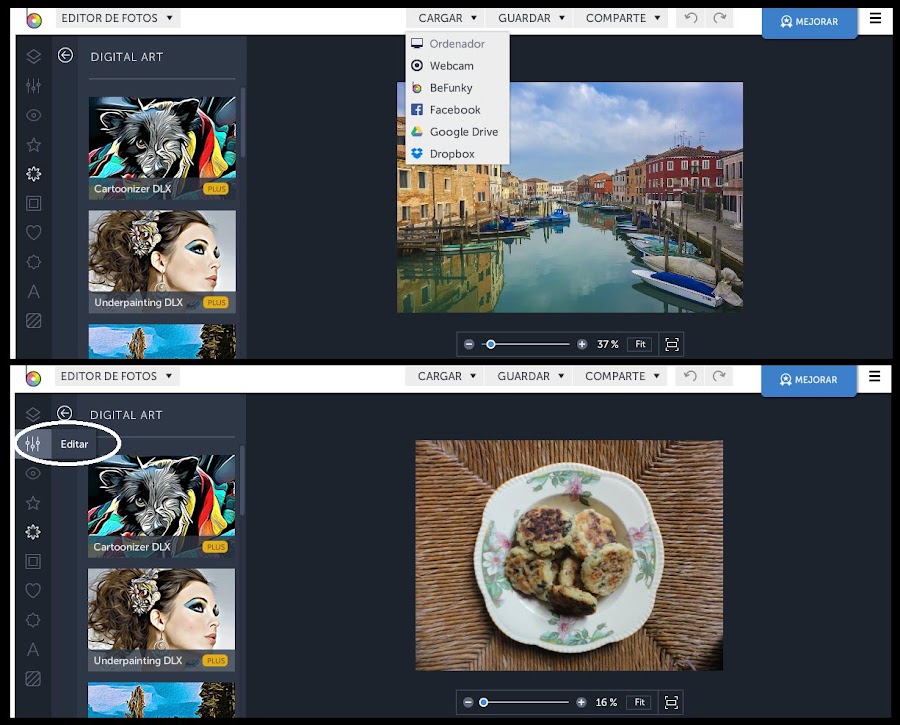Click Digital Art panel scrollbar in canal-photo editor
The width and height of the screenshot is (900, 725).
[x=243, y=122]
